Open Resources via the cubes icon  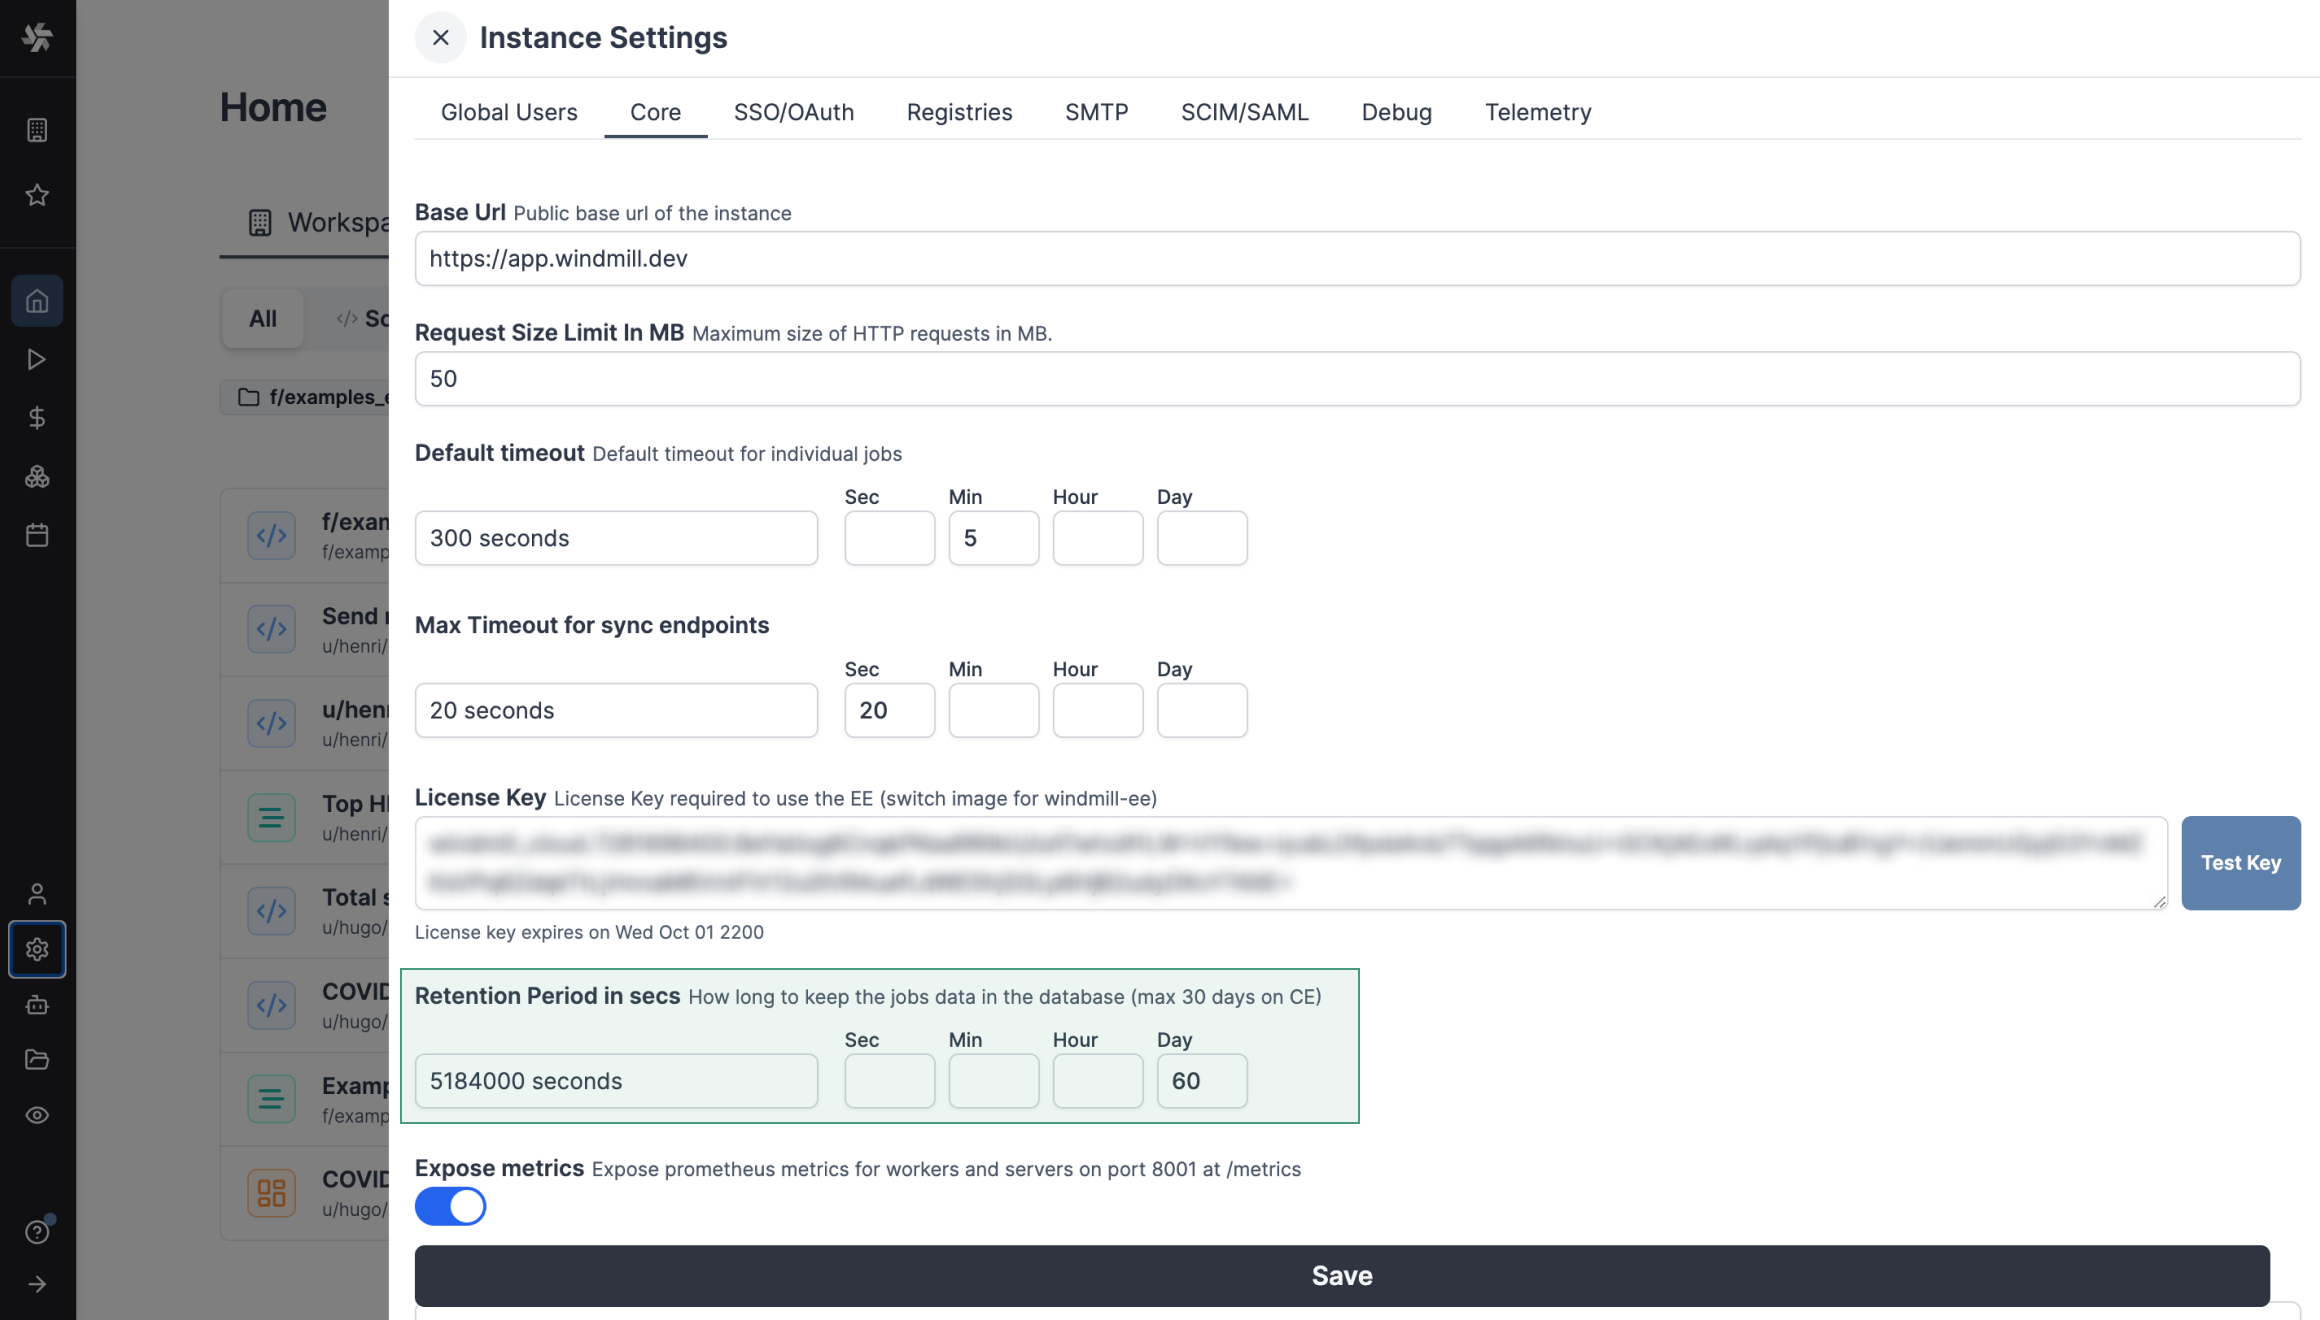[37, 477]
